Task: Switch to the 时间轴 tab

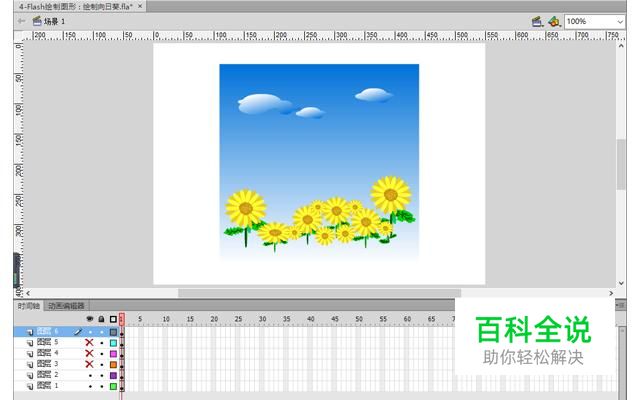Action: pyautogui.click(x=29, y=306)
